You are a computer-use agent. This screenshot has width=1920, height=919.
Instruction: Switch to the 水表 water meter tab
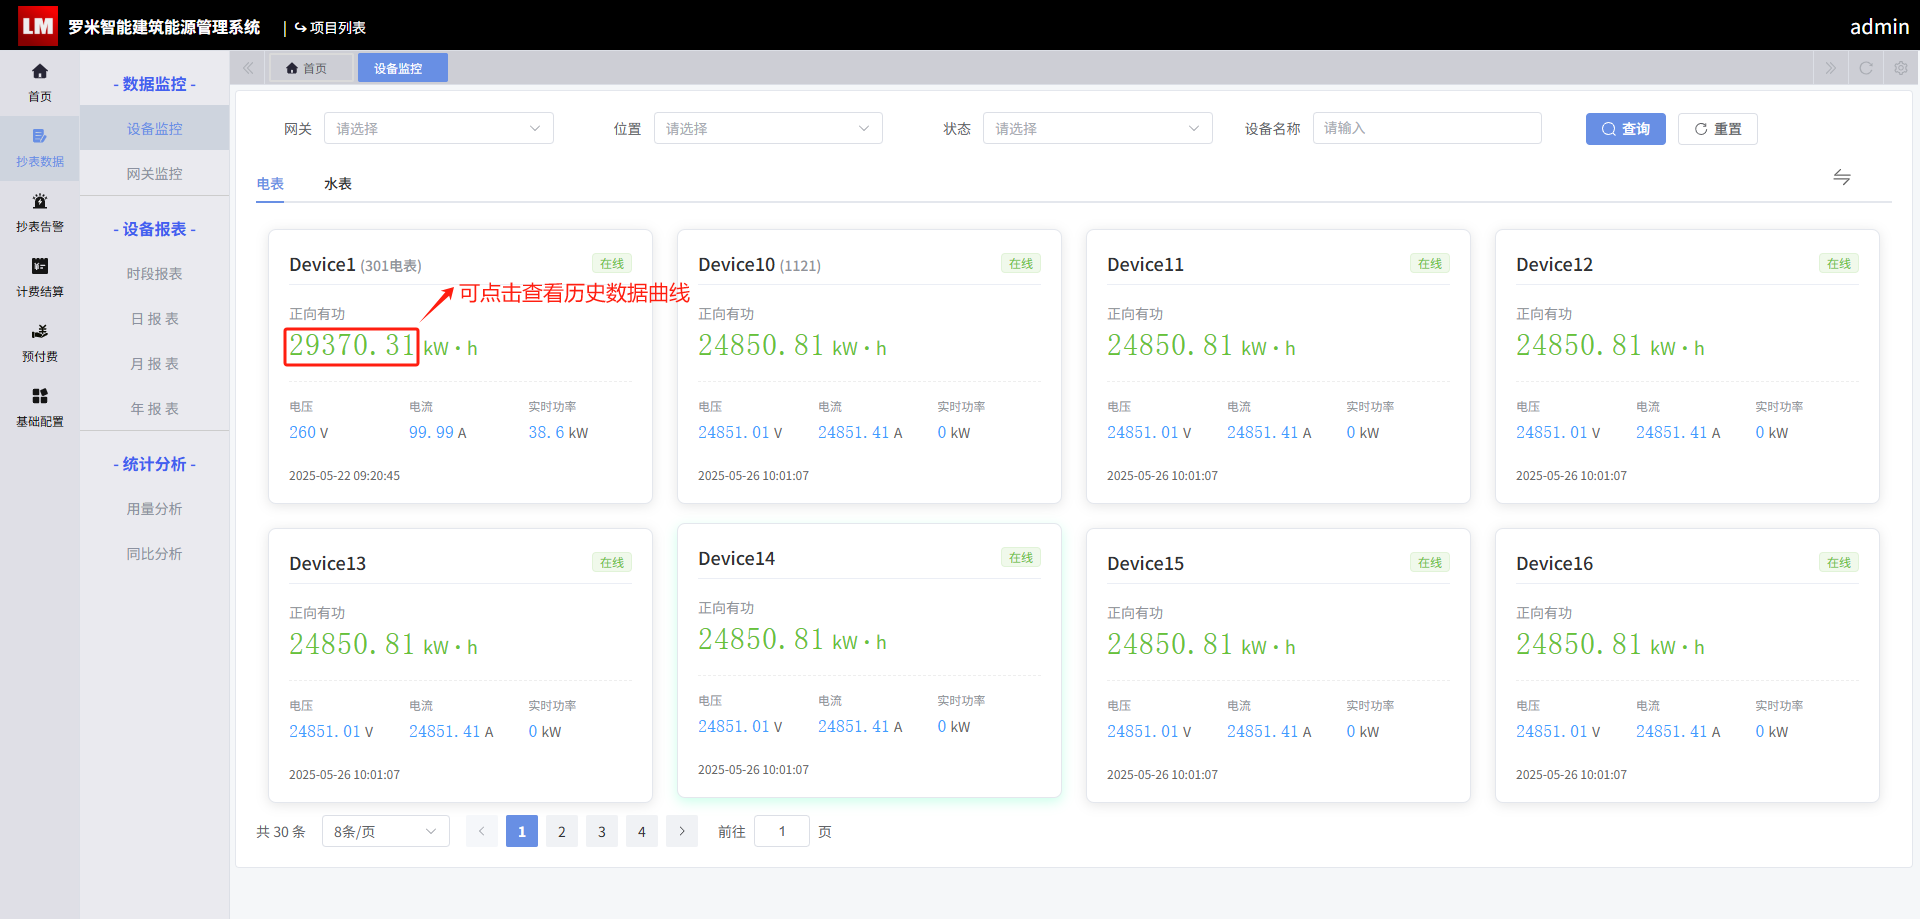[x=338, y=184]
